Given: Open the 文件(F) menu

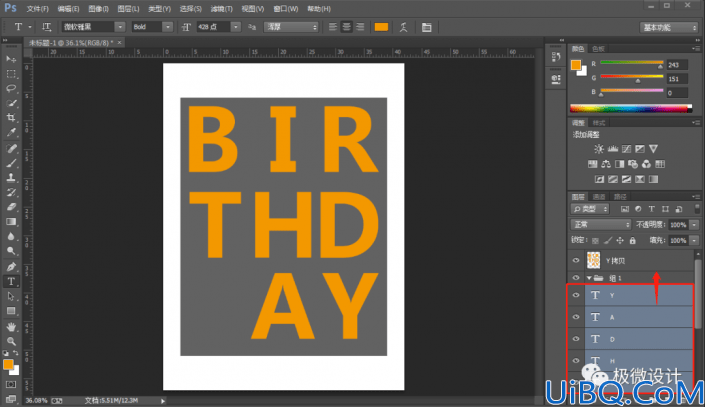Looking at the screenshot, I should [x=37, y=9].
